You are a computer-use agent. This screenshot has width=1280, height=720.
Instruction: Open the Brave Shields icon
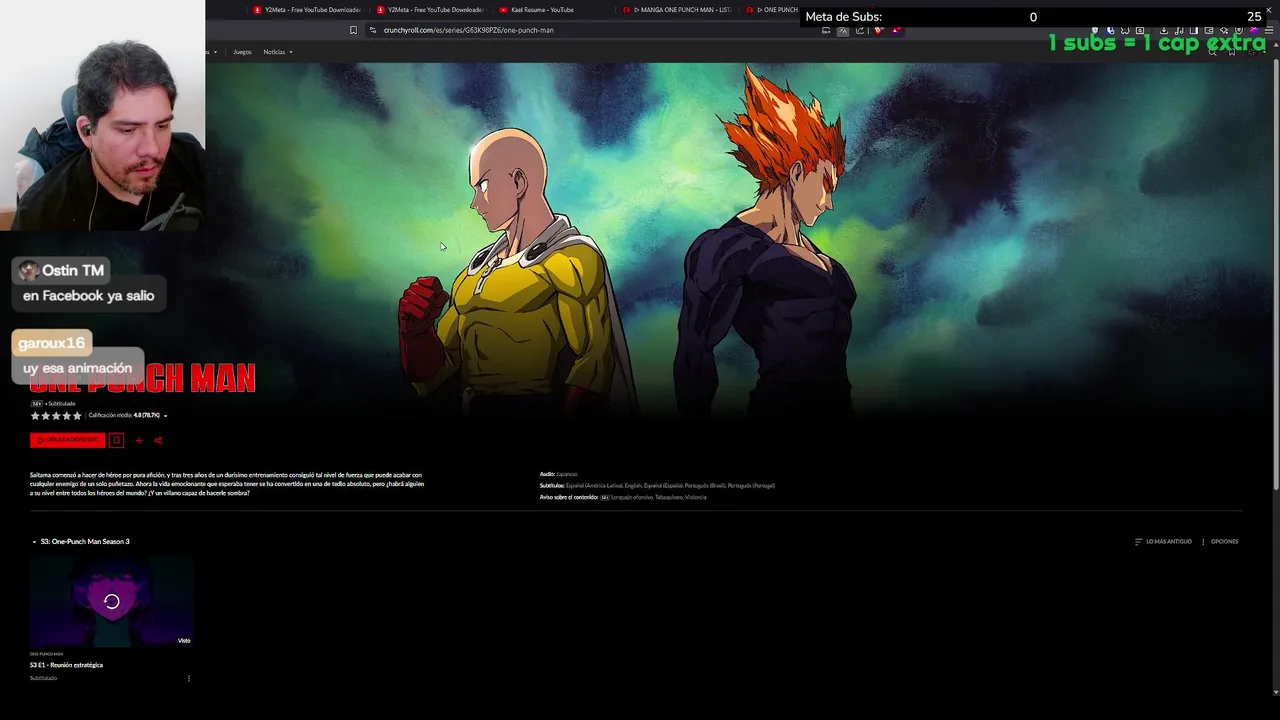pyautogui.click(x=879, y=30)
